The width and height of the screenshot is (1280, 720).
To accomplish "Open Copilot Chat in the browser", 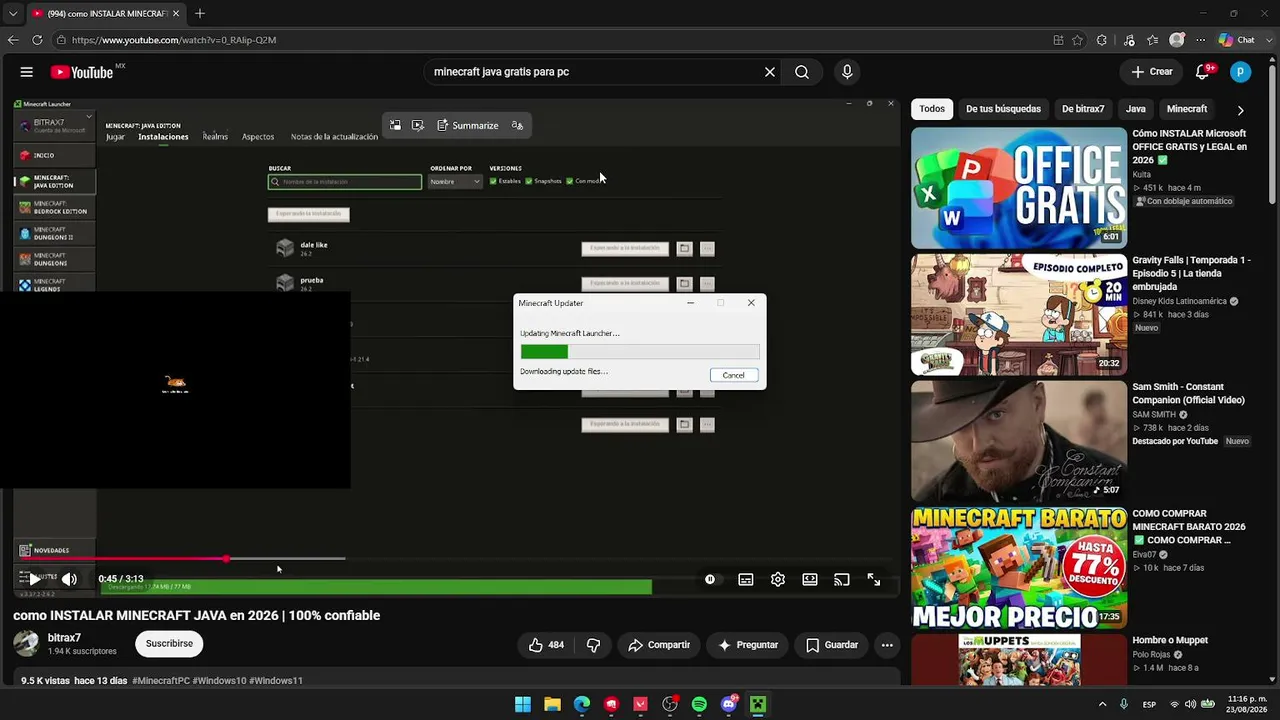I will tap(1236, 40).
